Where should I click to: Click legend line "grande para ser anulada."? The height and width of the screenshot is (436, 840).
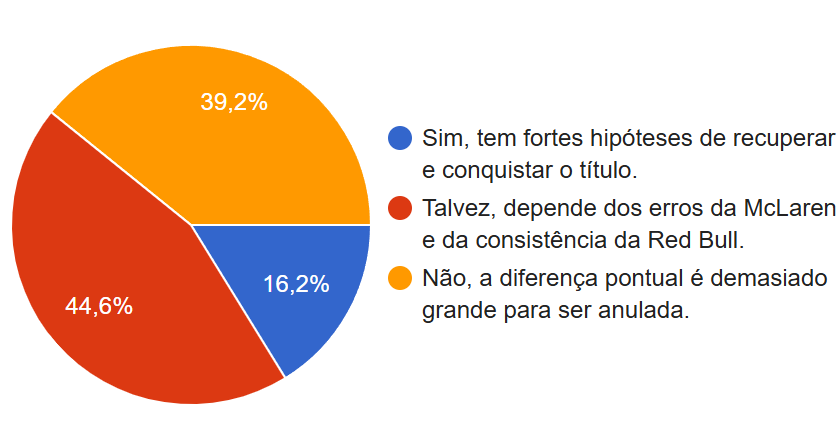pos(556,310)
